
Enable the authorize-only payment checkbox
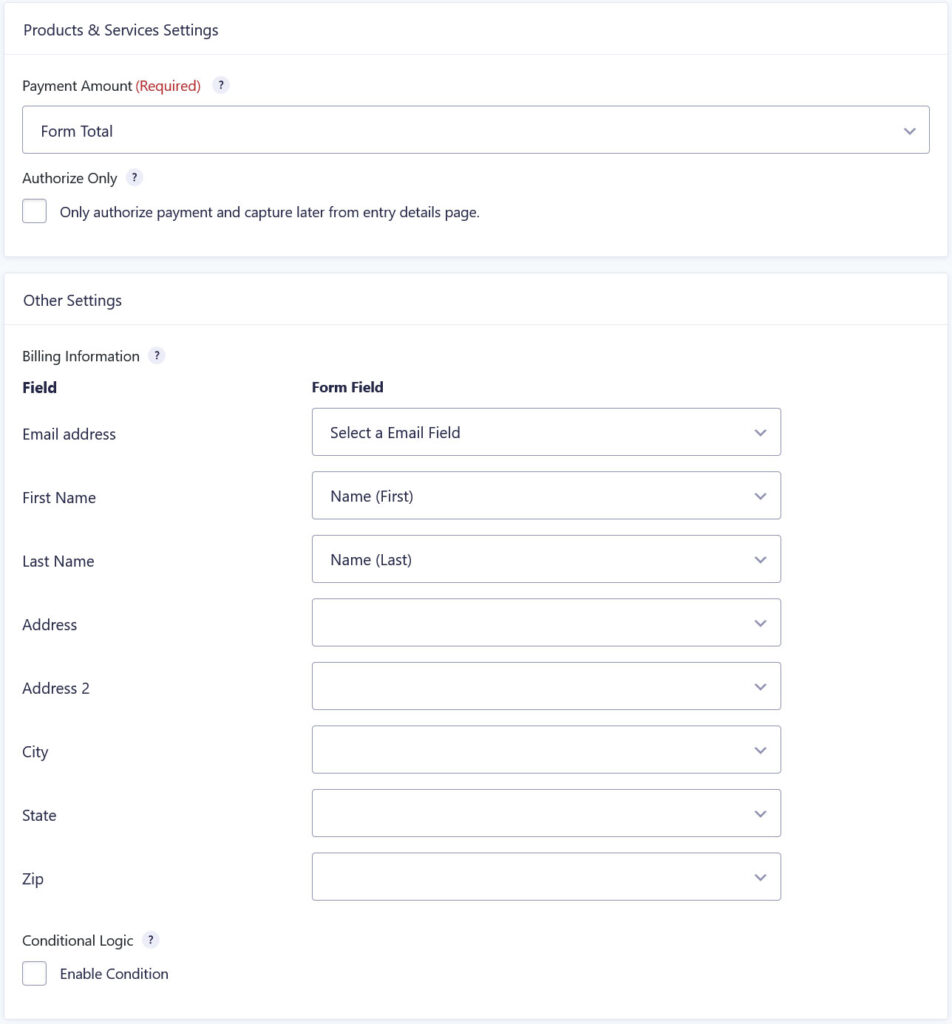34,210
